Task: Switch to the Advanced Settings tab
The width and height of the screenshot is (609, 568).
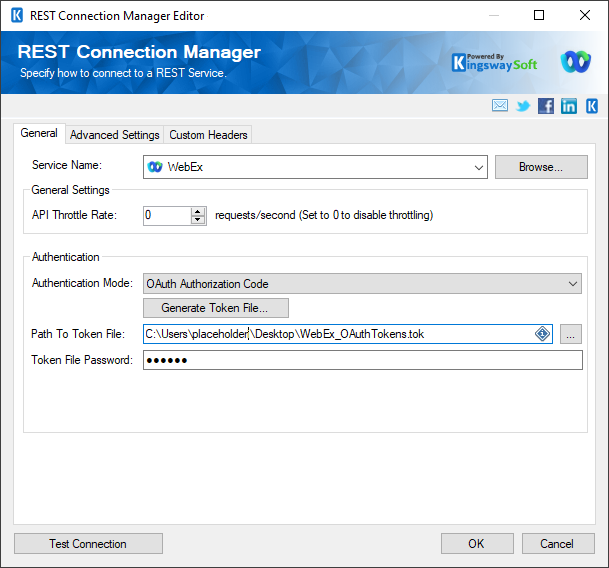Action: coord(115,135)
